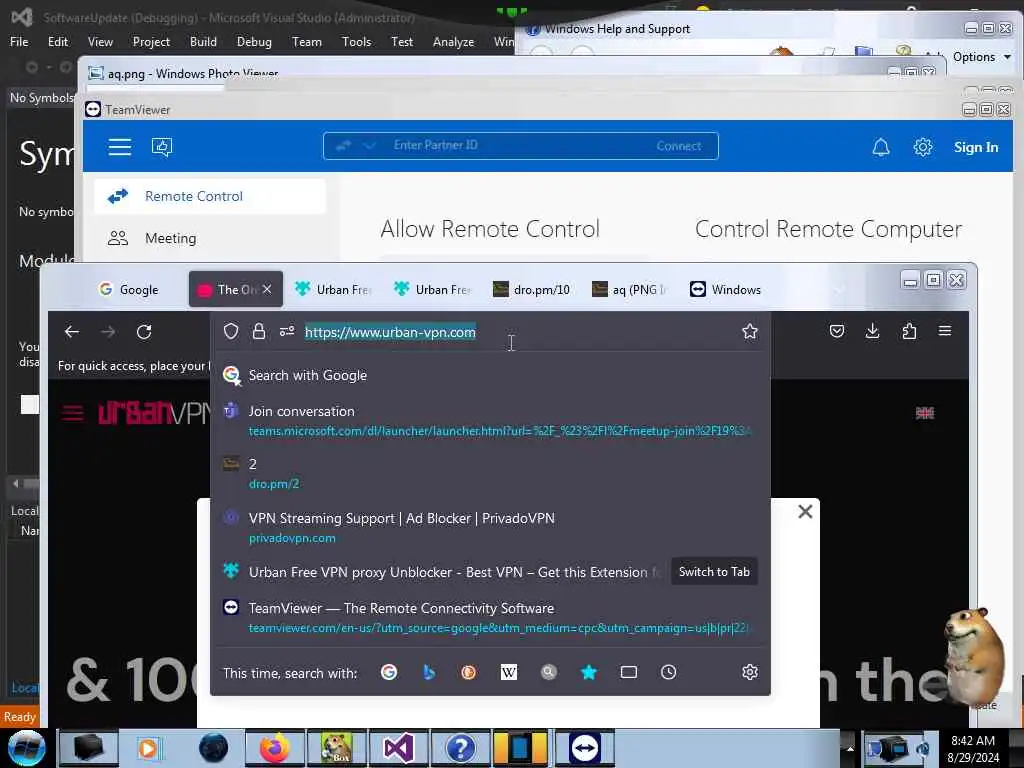Open Visual Studio from the taskbar
This screenshot has width=1024, height=768.
click(x=398, y=748)
